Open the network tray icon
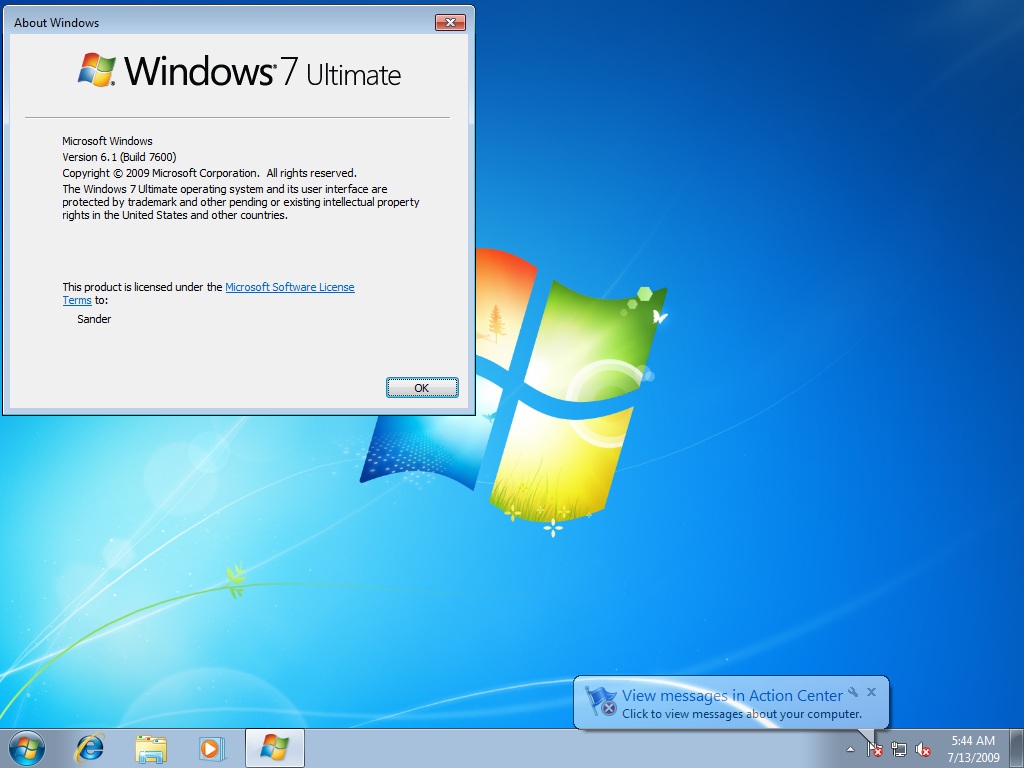 click(899, 749)
